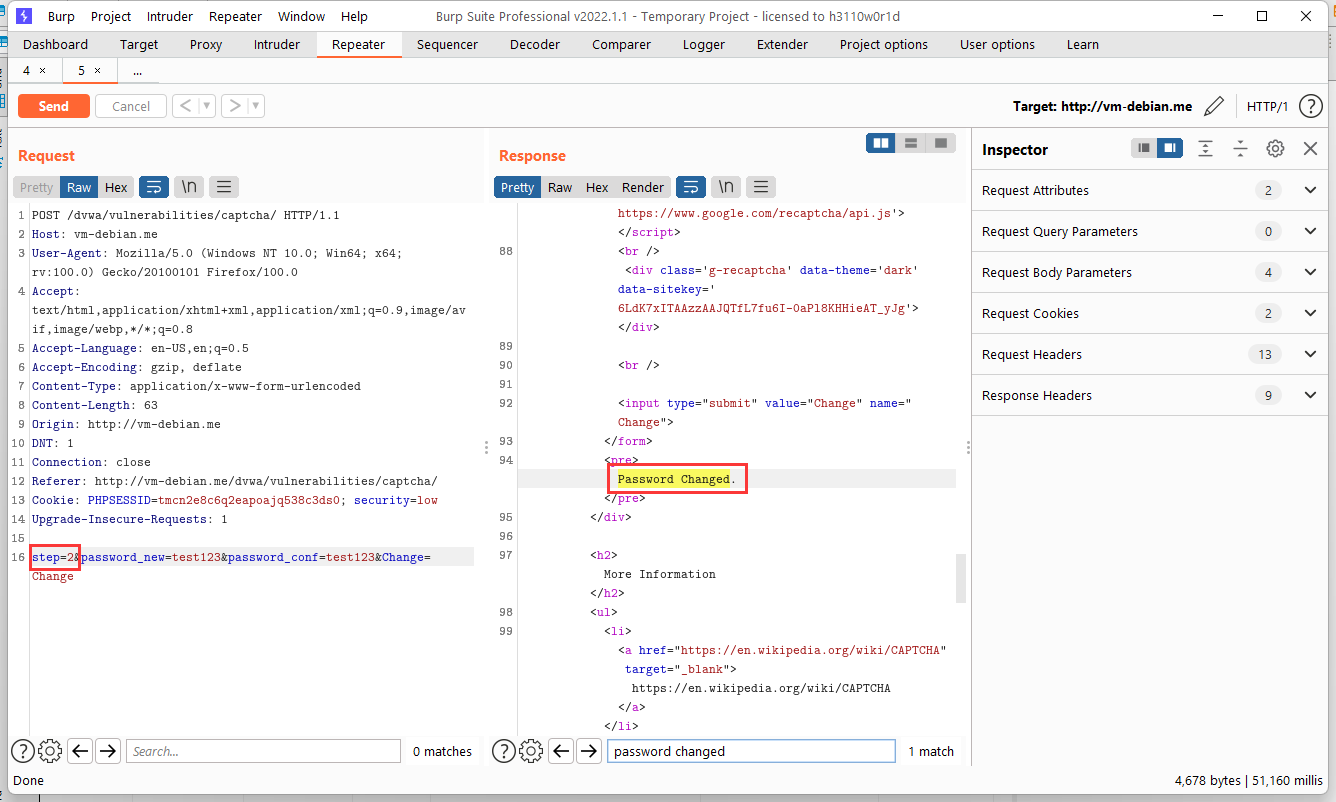Open Repeater help question mark icon
1336x802 pixels.
pos(1310,106)
